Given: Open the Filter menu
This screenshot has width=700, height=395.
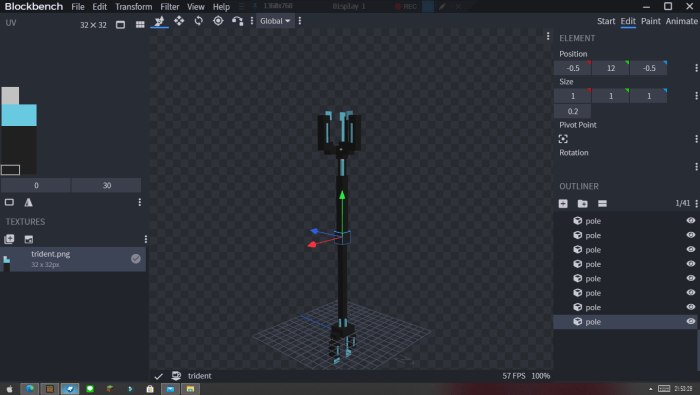Looking at the screenshot, I should (x=170, y=7).
